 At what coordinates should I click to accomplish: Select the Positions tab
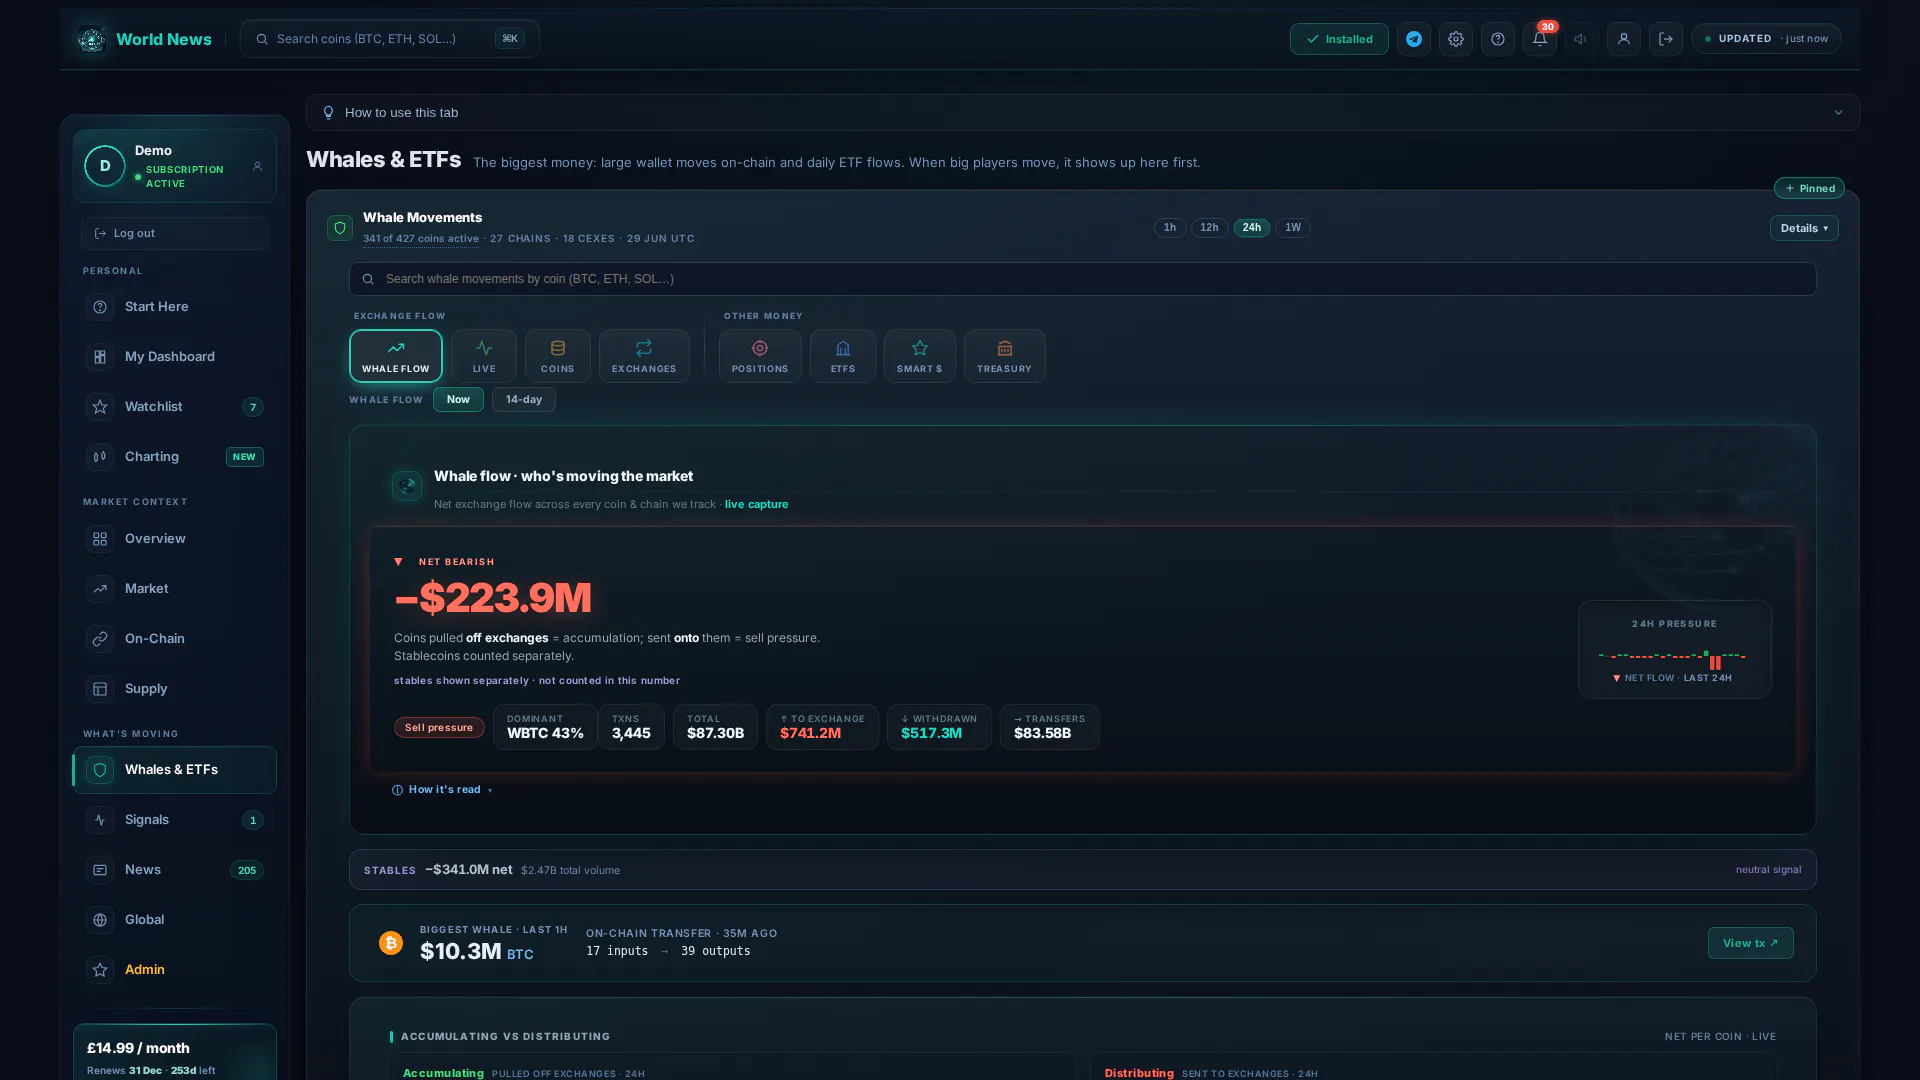[760, 356]
